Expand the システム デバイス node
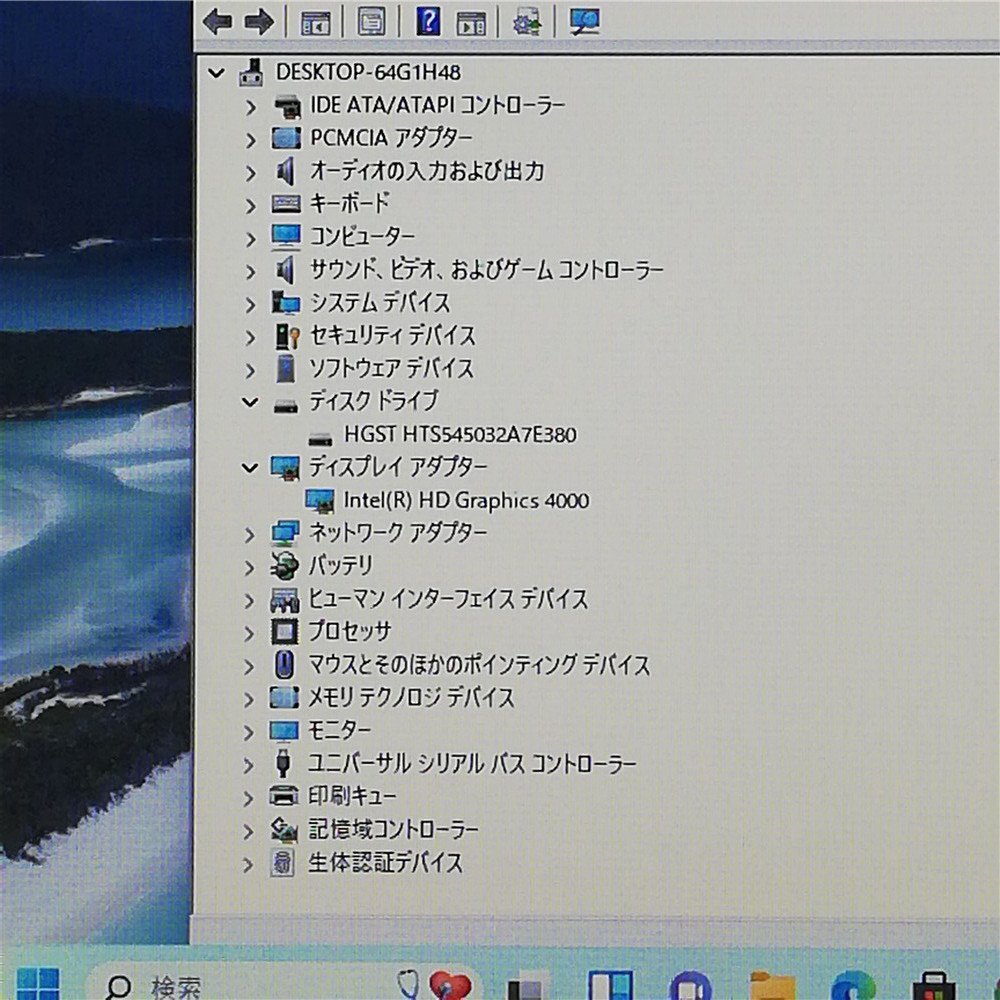This screenshot has height=1000, width=1000. [x=251, y=305]
